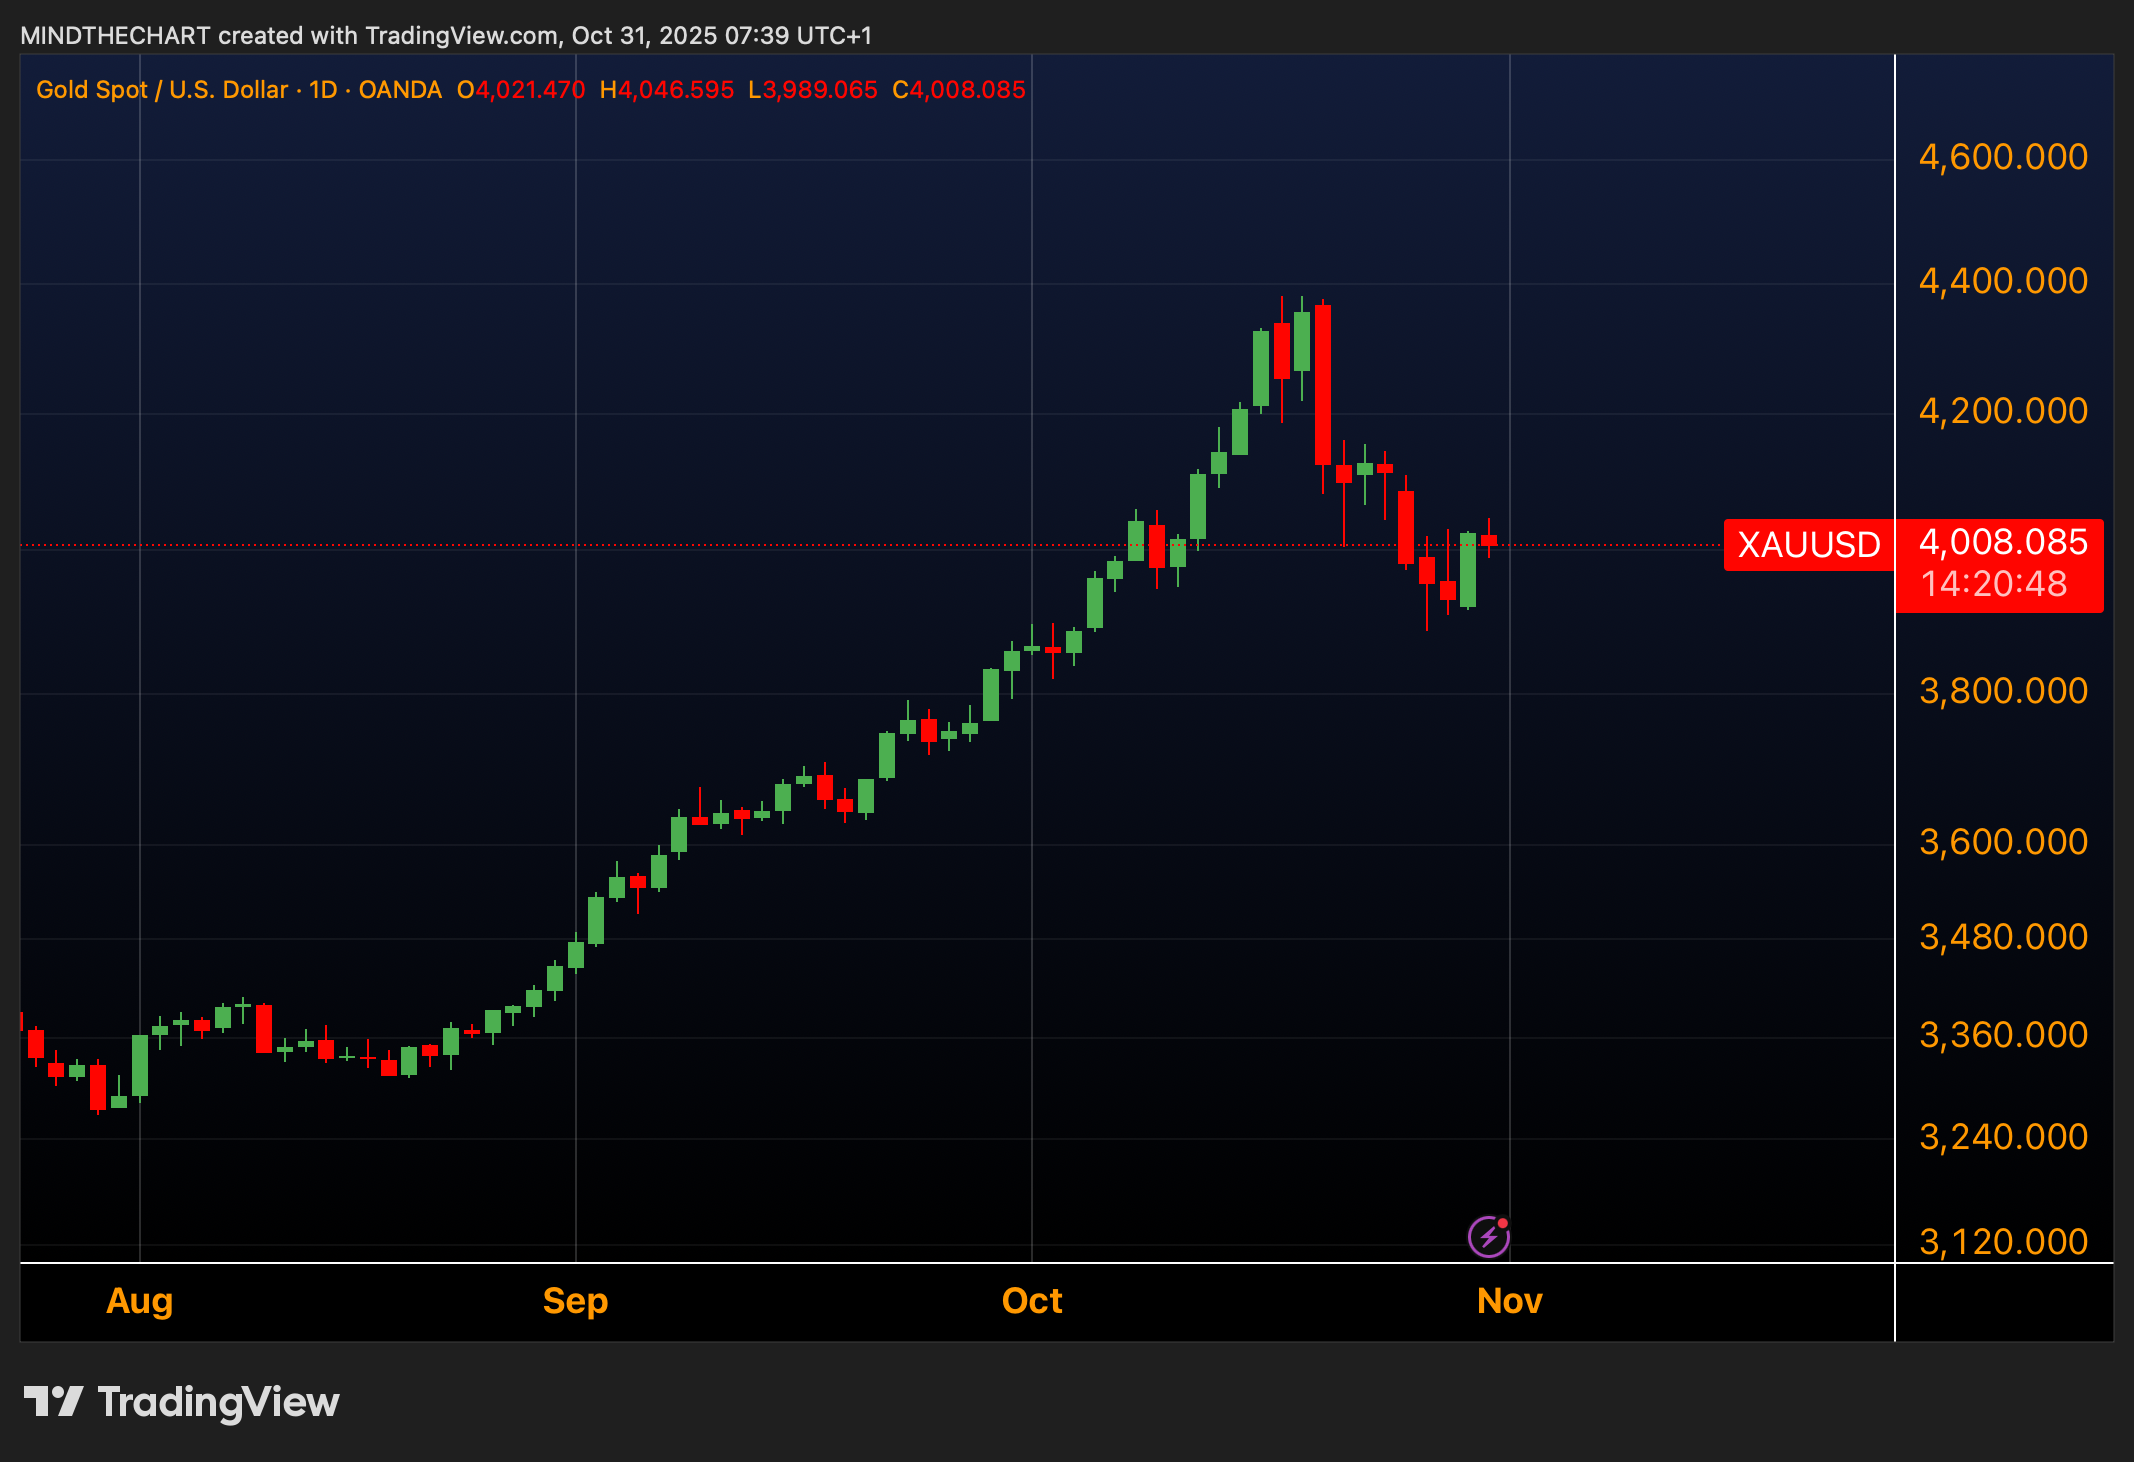The height and width of the screenshot is (1462, 2134).
Task: Click the 3,120.000 price axis label
Action: (x=2003, y=1242)
